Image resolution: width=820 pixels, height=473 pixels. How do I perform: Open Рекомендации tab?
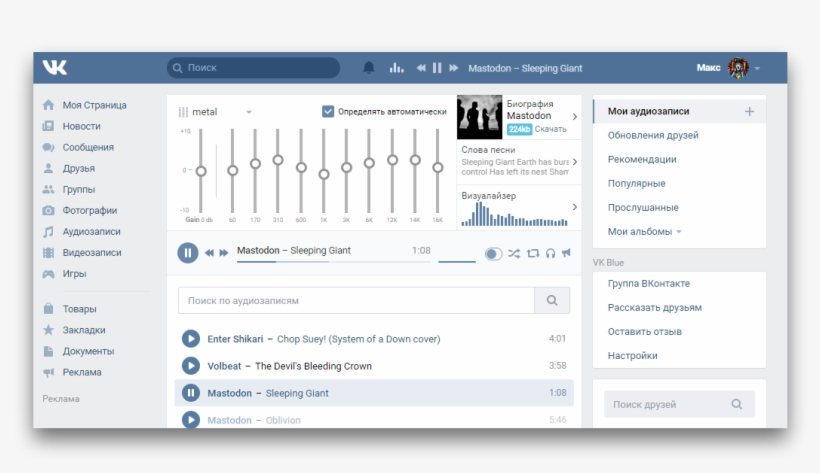click(642, 160)
